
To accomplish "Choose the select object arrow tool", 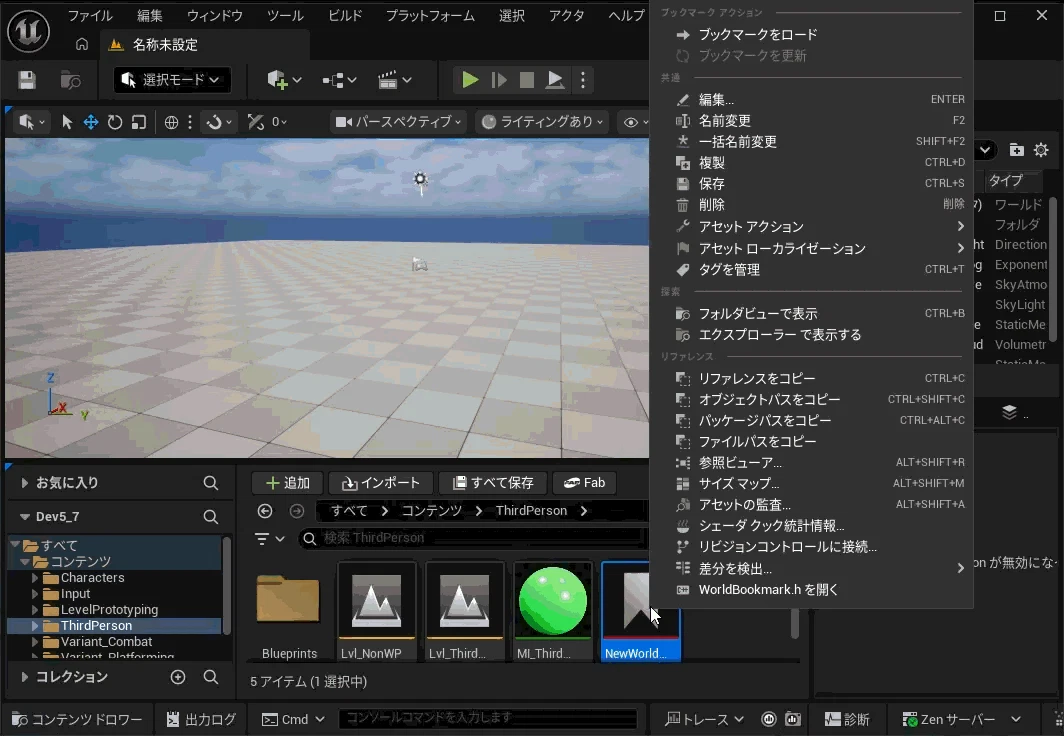I will pyautogui.click(x=66, y=122).
